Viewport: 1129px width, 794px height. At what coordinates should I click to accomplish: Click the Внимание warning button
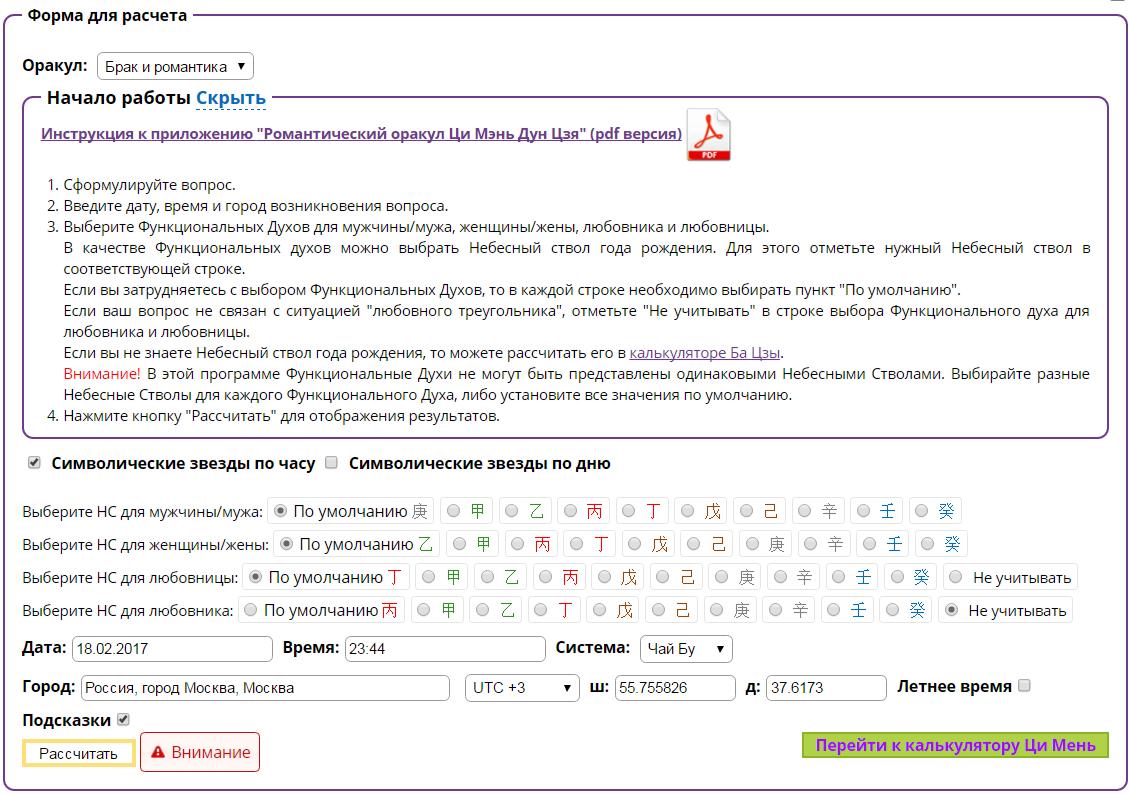pyautogui.click(x=200, y=752)
